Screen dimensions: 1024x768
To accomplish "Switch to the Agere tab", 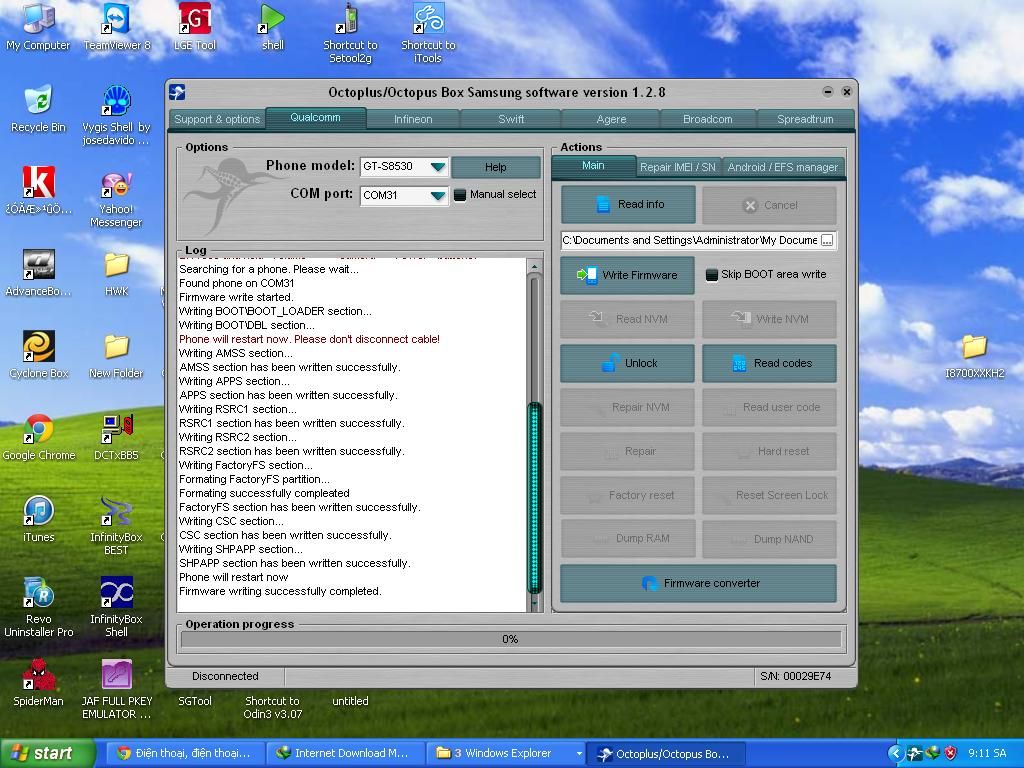I will coord(611,119).
